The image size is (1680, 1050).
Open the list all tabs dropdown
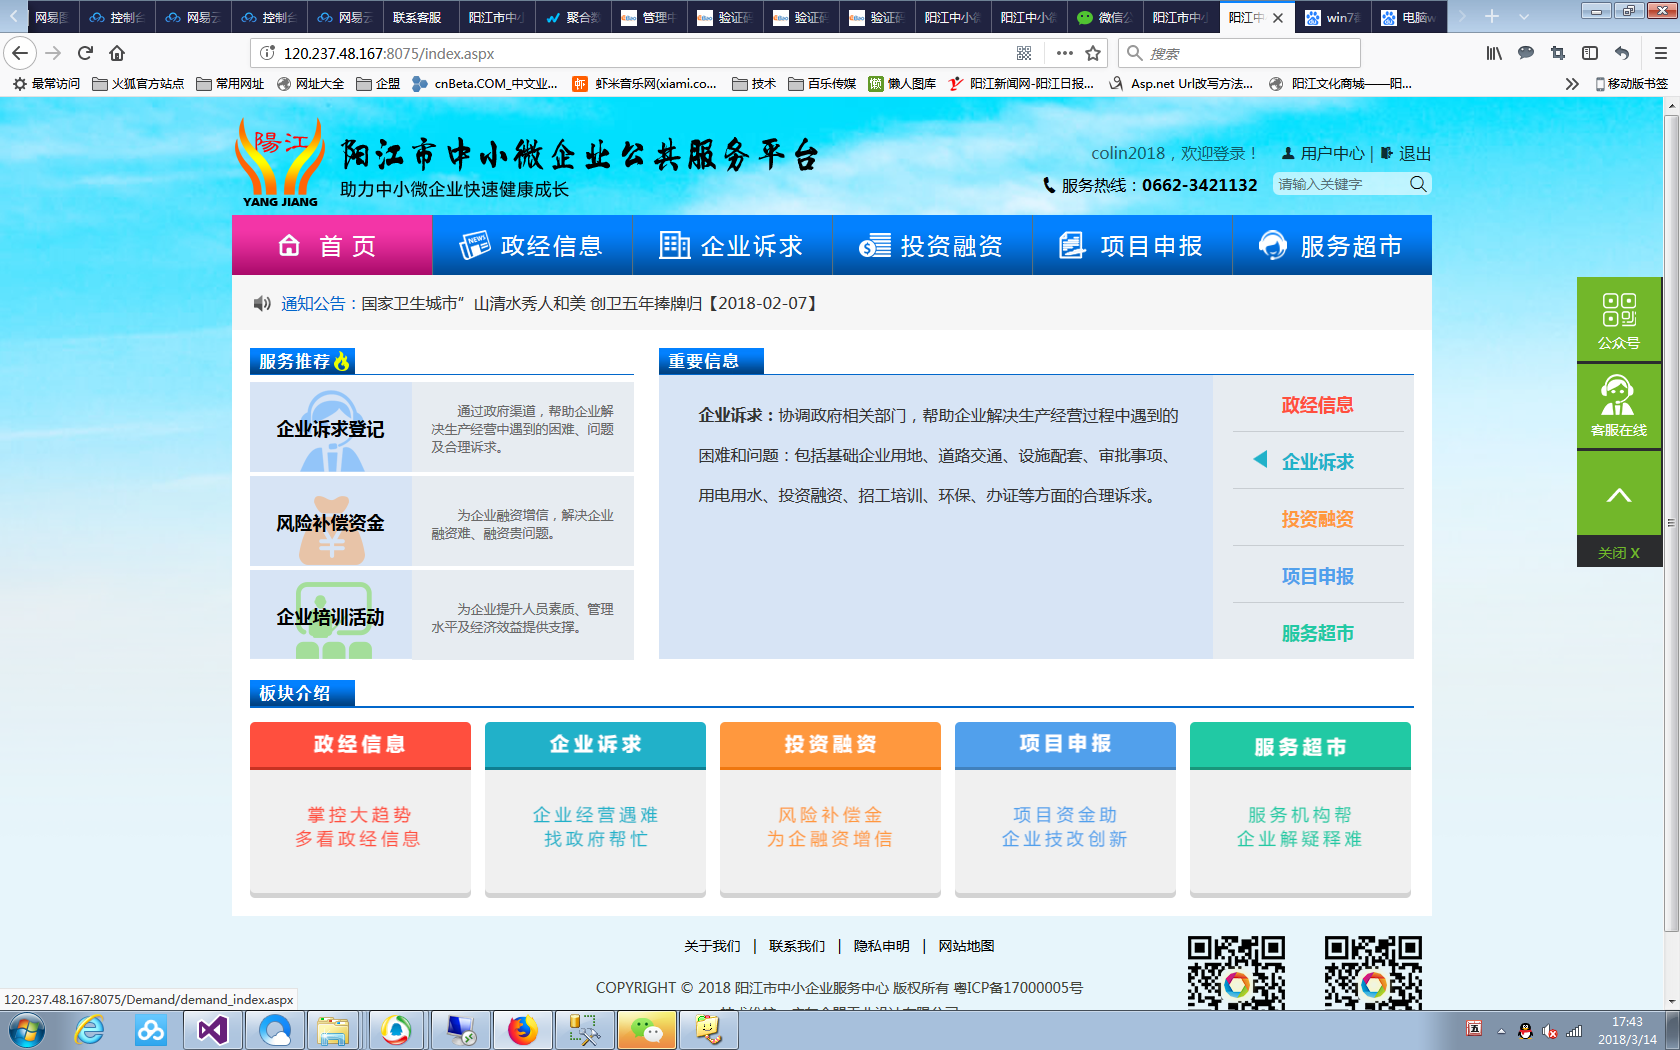point(1524,17)
